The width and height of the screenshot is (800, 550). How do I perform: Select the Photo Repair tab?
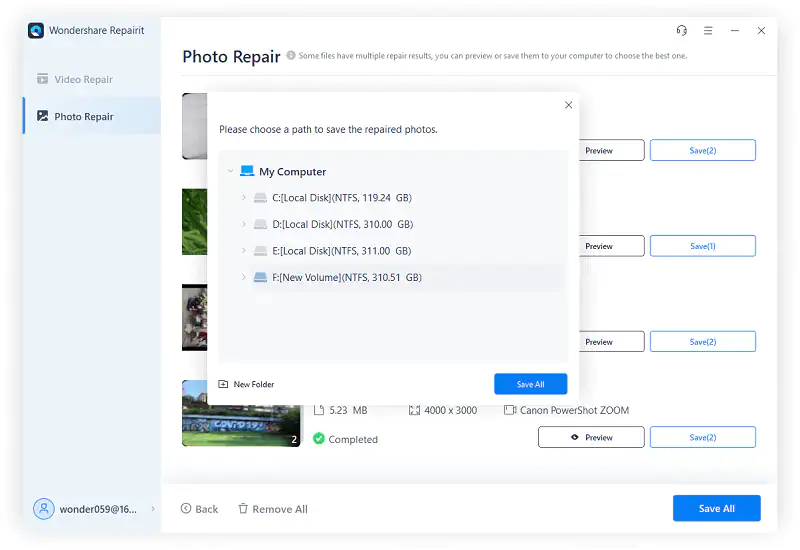coord(83,117)
